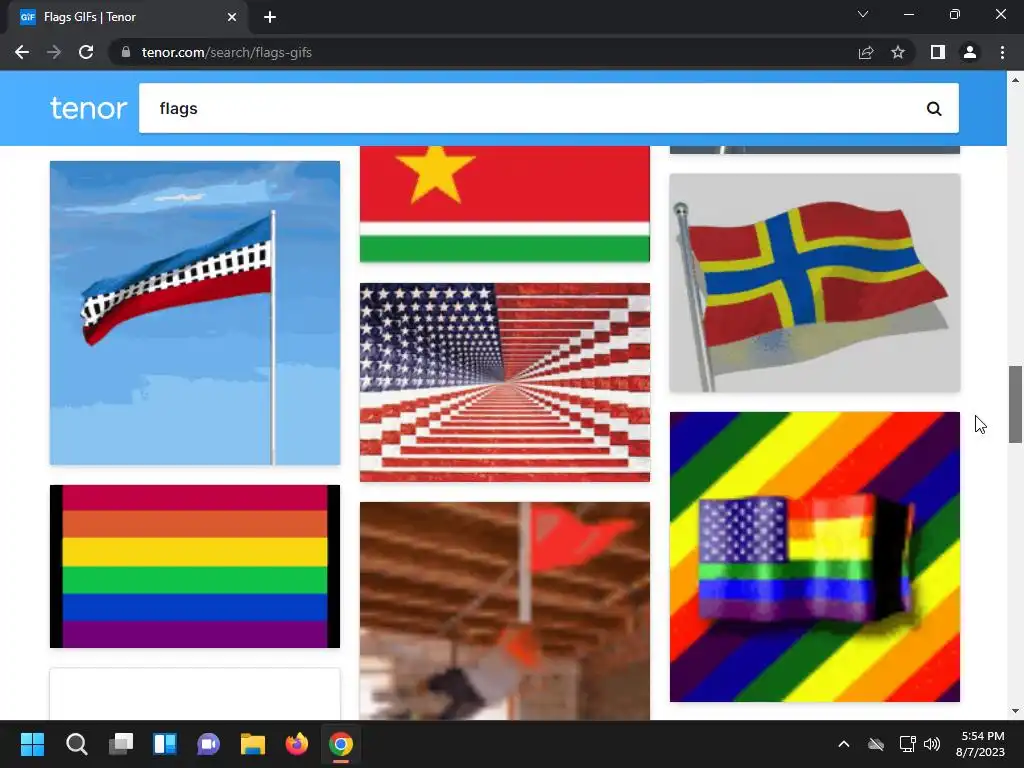Screen dimensions: 1024x768
Task: Open File Explorer from taskbar
Action: (253, 744)
